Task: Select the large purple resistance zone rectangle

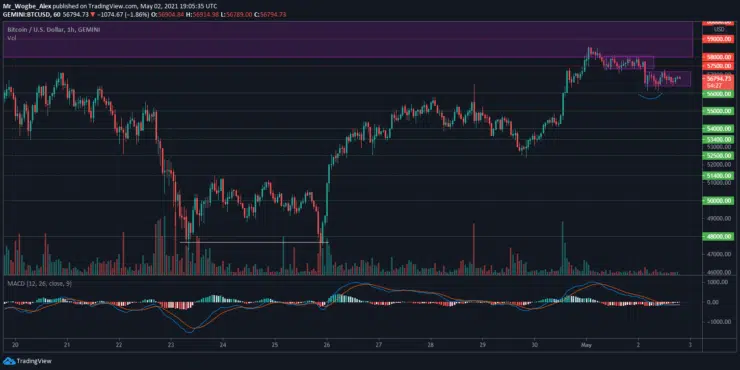Action: (348, 40)
